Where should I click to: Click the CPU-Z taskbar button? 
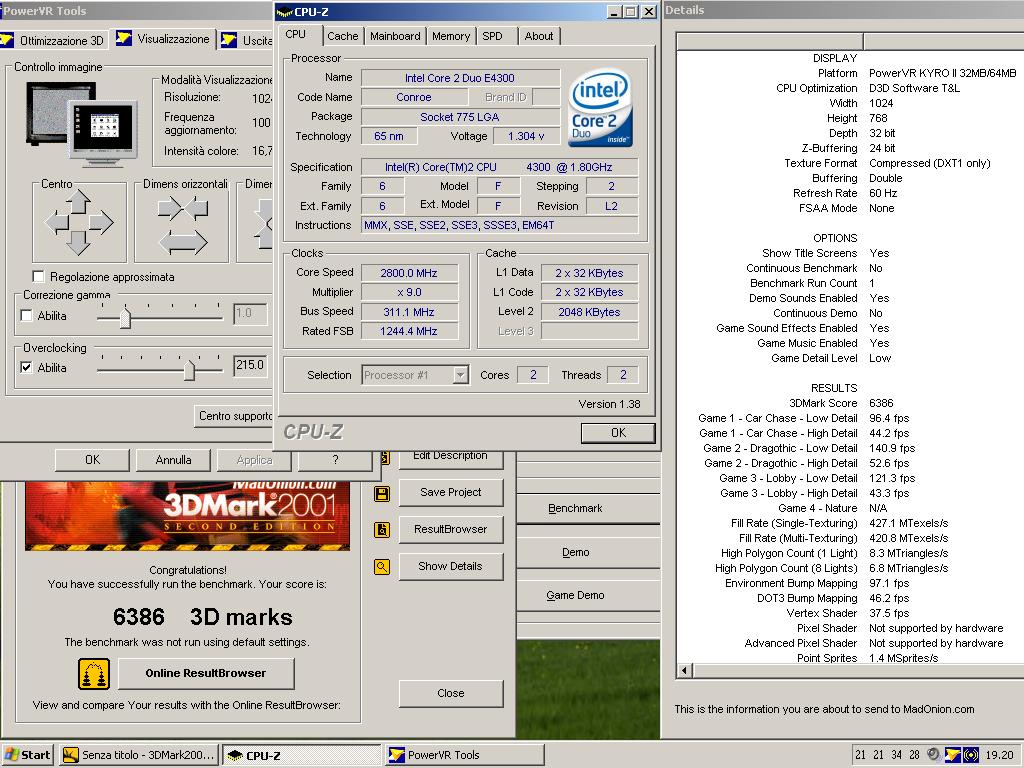302,755
